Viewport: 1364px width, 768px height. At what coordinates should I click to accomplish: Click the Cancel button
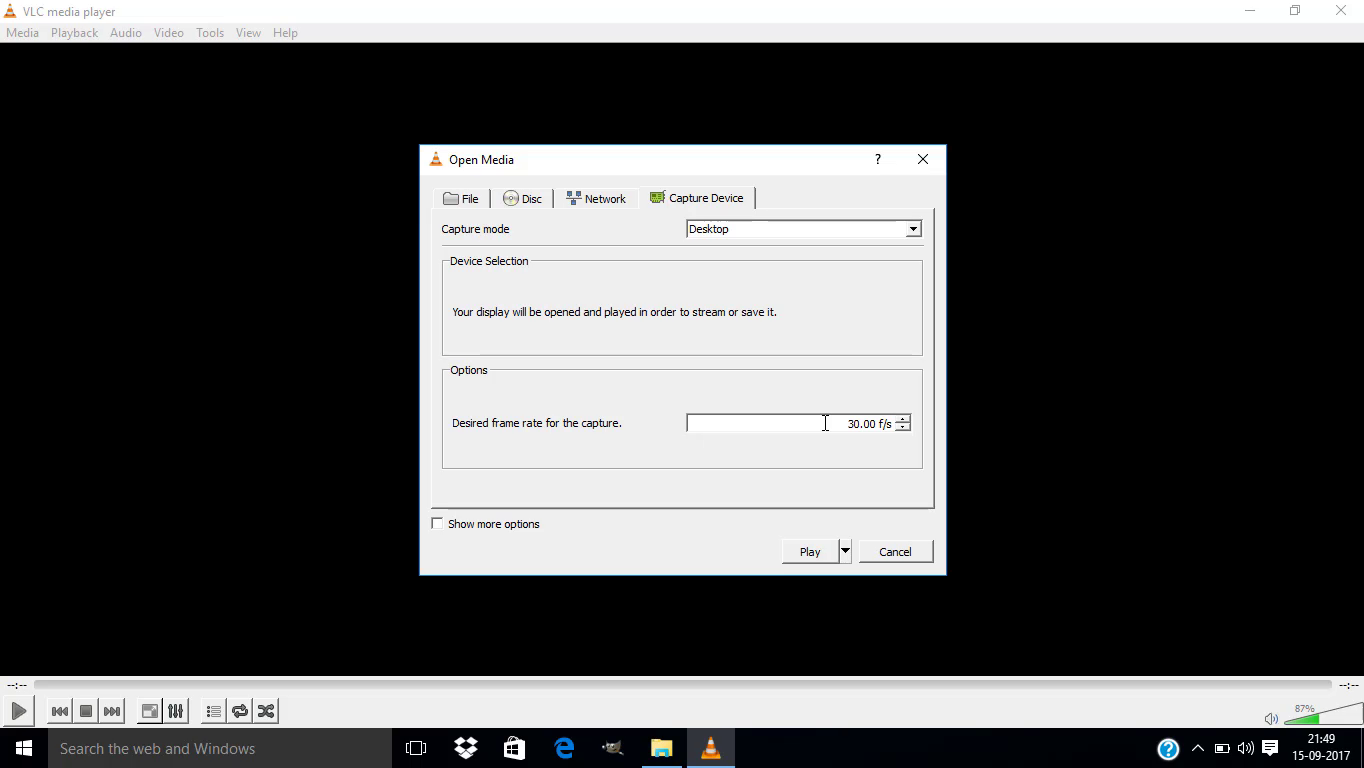point(895,551)
